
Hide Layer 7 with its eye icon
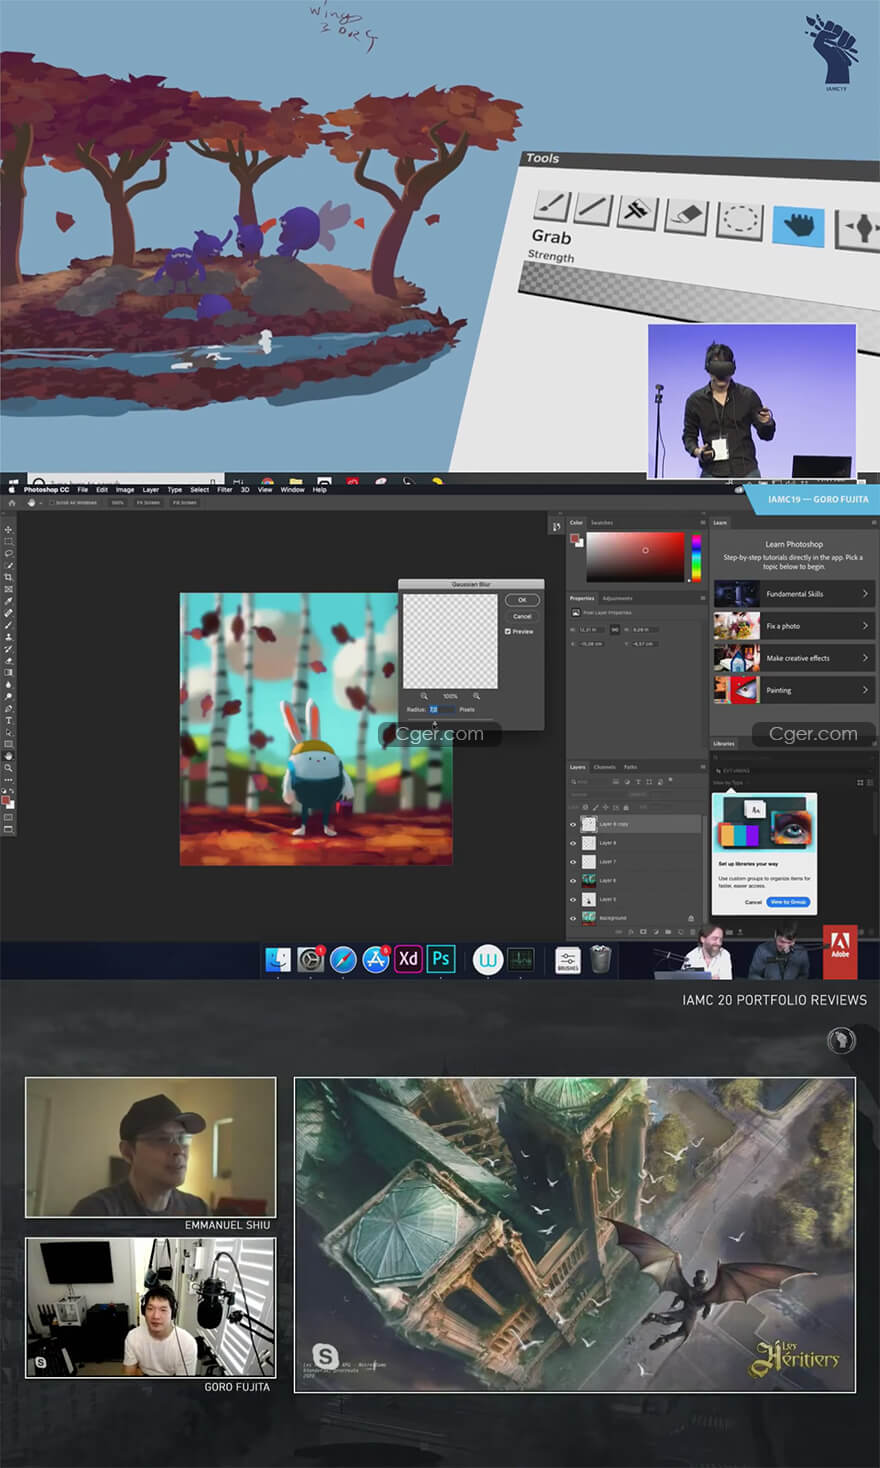pos(573,862)
